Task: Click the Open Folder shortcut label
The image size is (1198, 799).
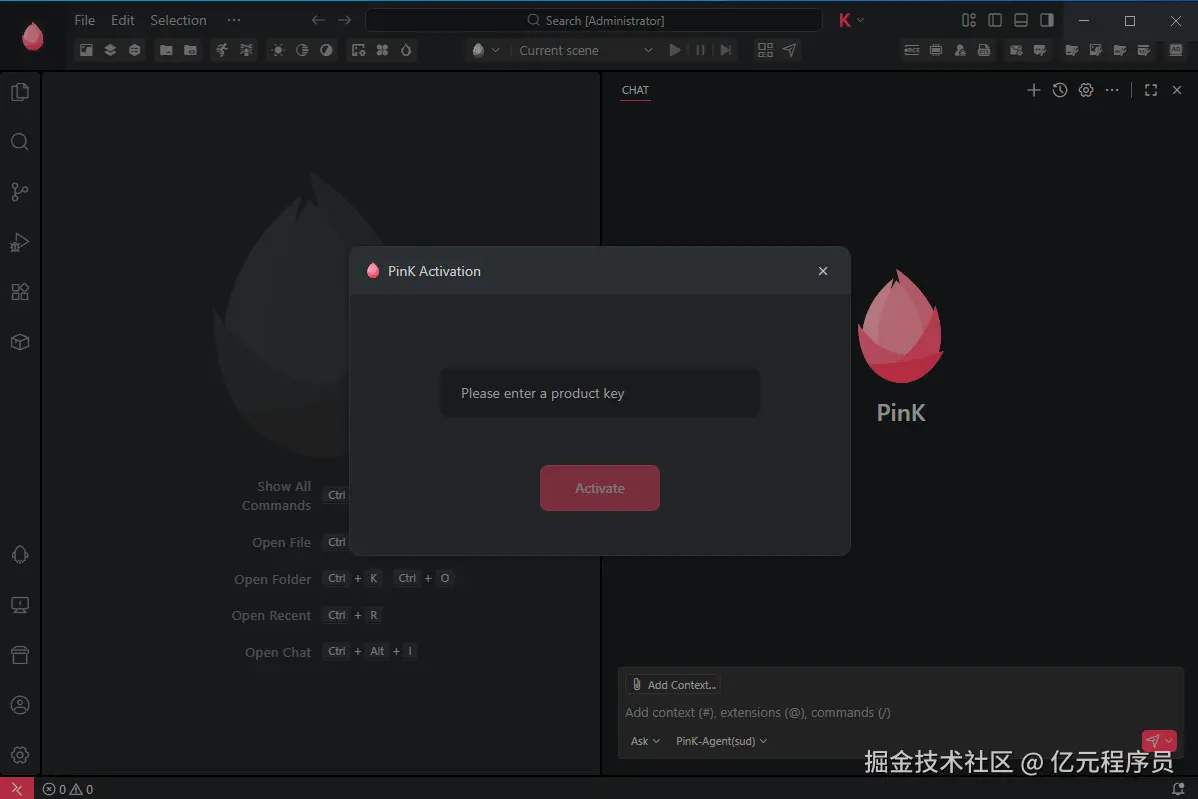Action: click(x=273, y=579)
